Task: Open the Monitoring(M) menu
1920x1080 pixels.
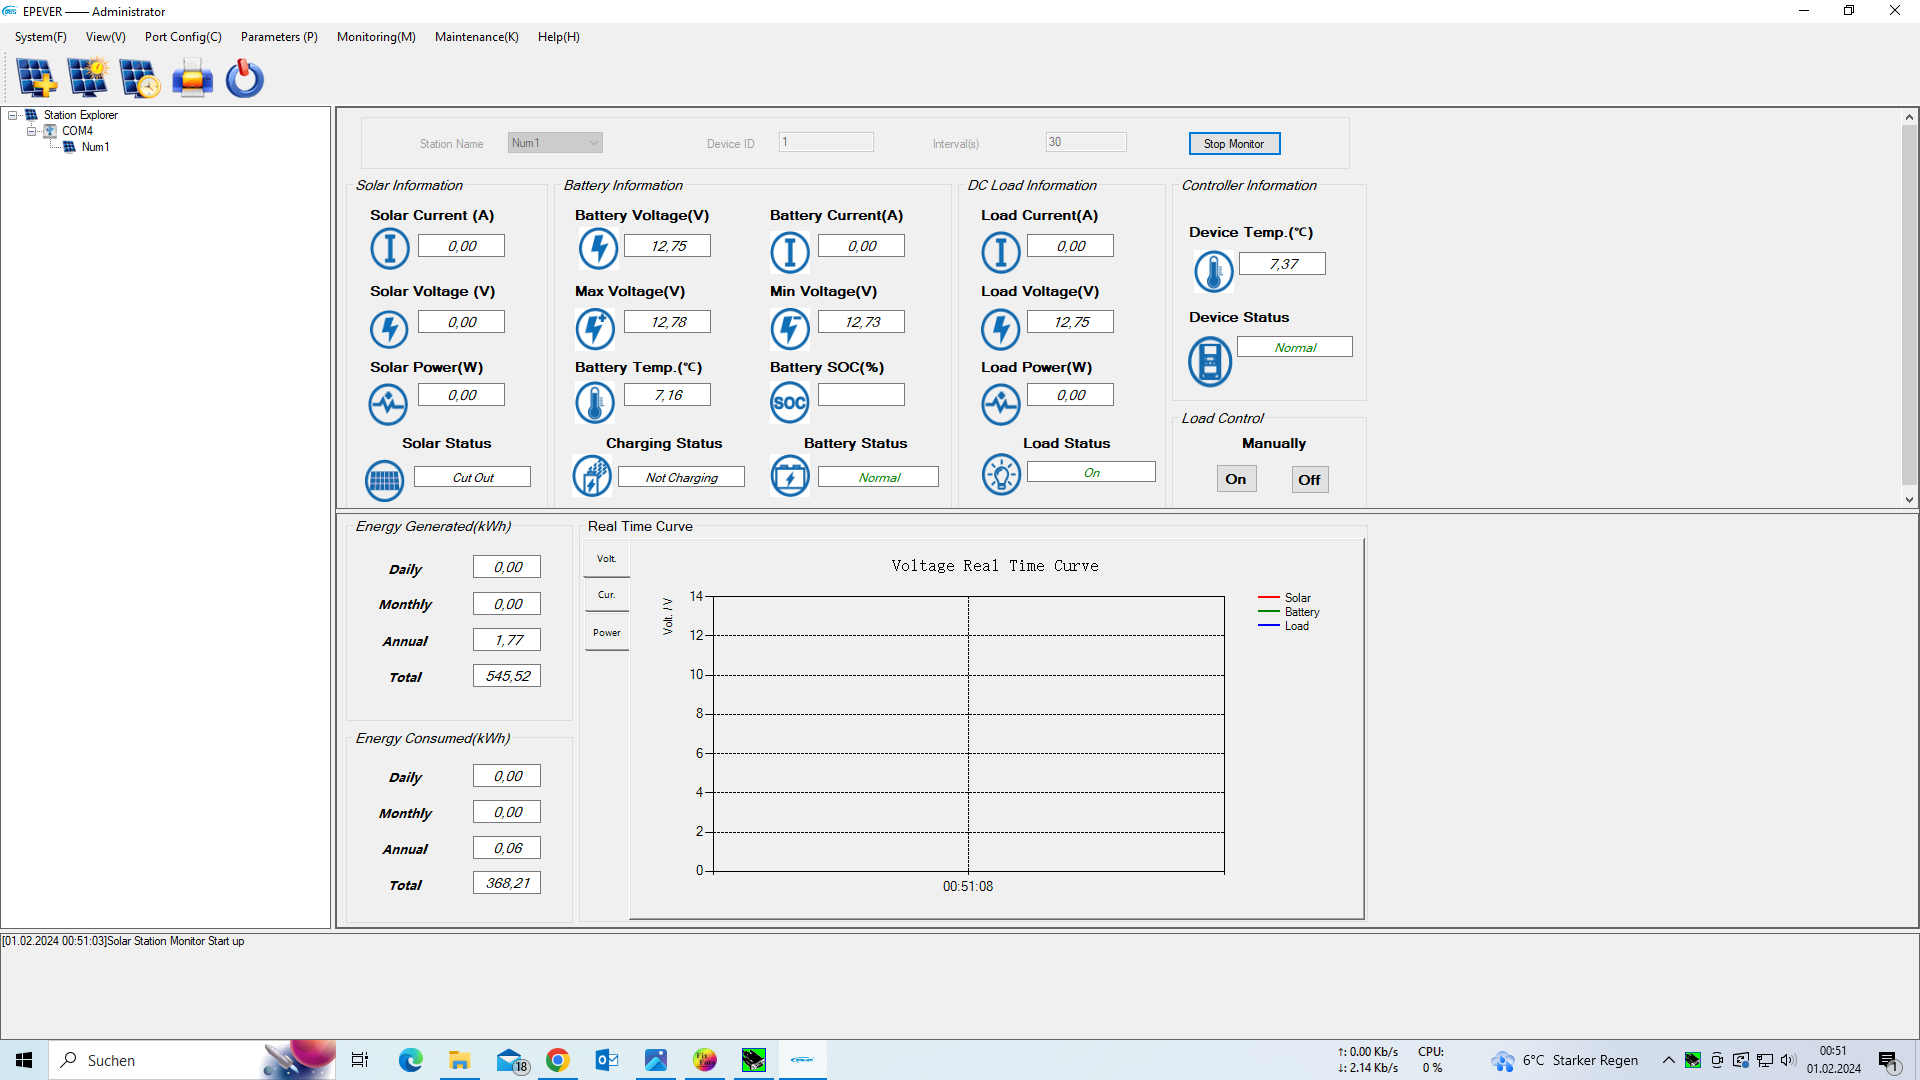Action: pyautogui.click(x=376, y=37)
